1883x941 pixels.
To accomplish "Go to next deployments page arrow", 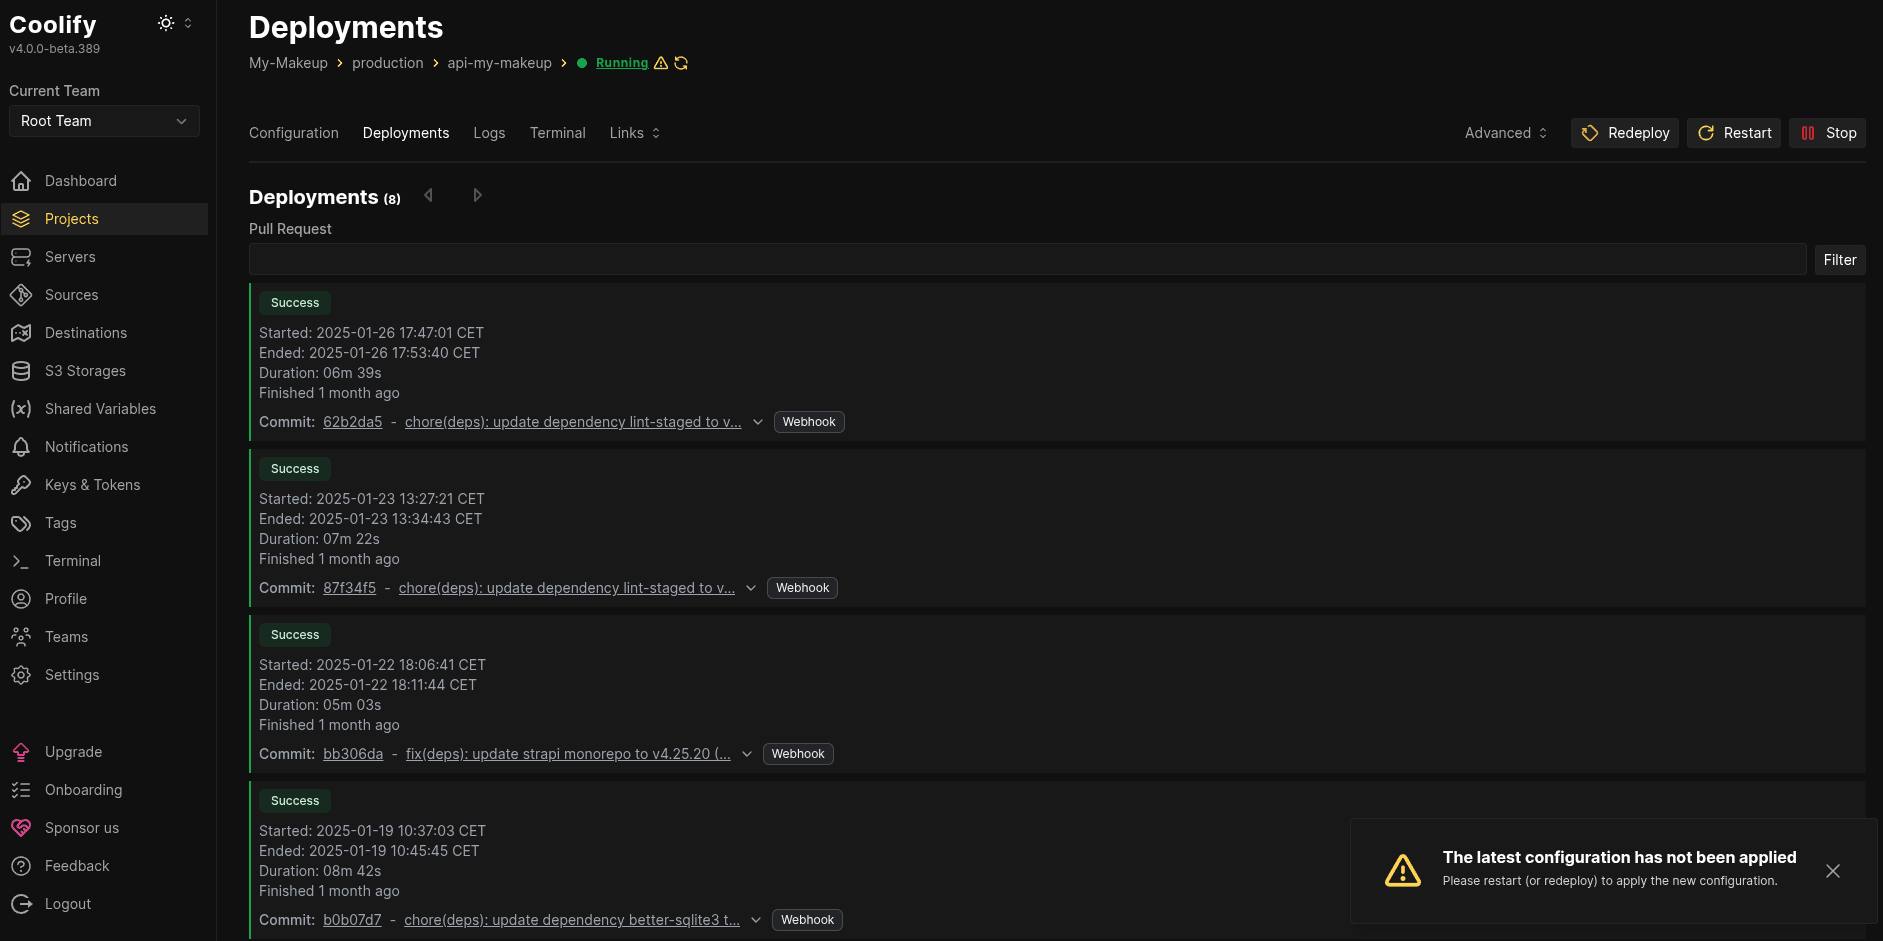I will click(477, 195).
